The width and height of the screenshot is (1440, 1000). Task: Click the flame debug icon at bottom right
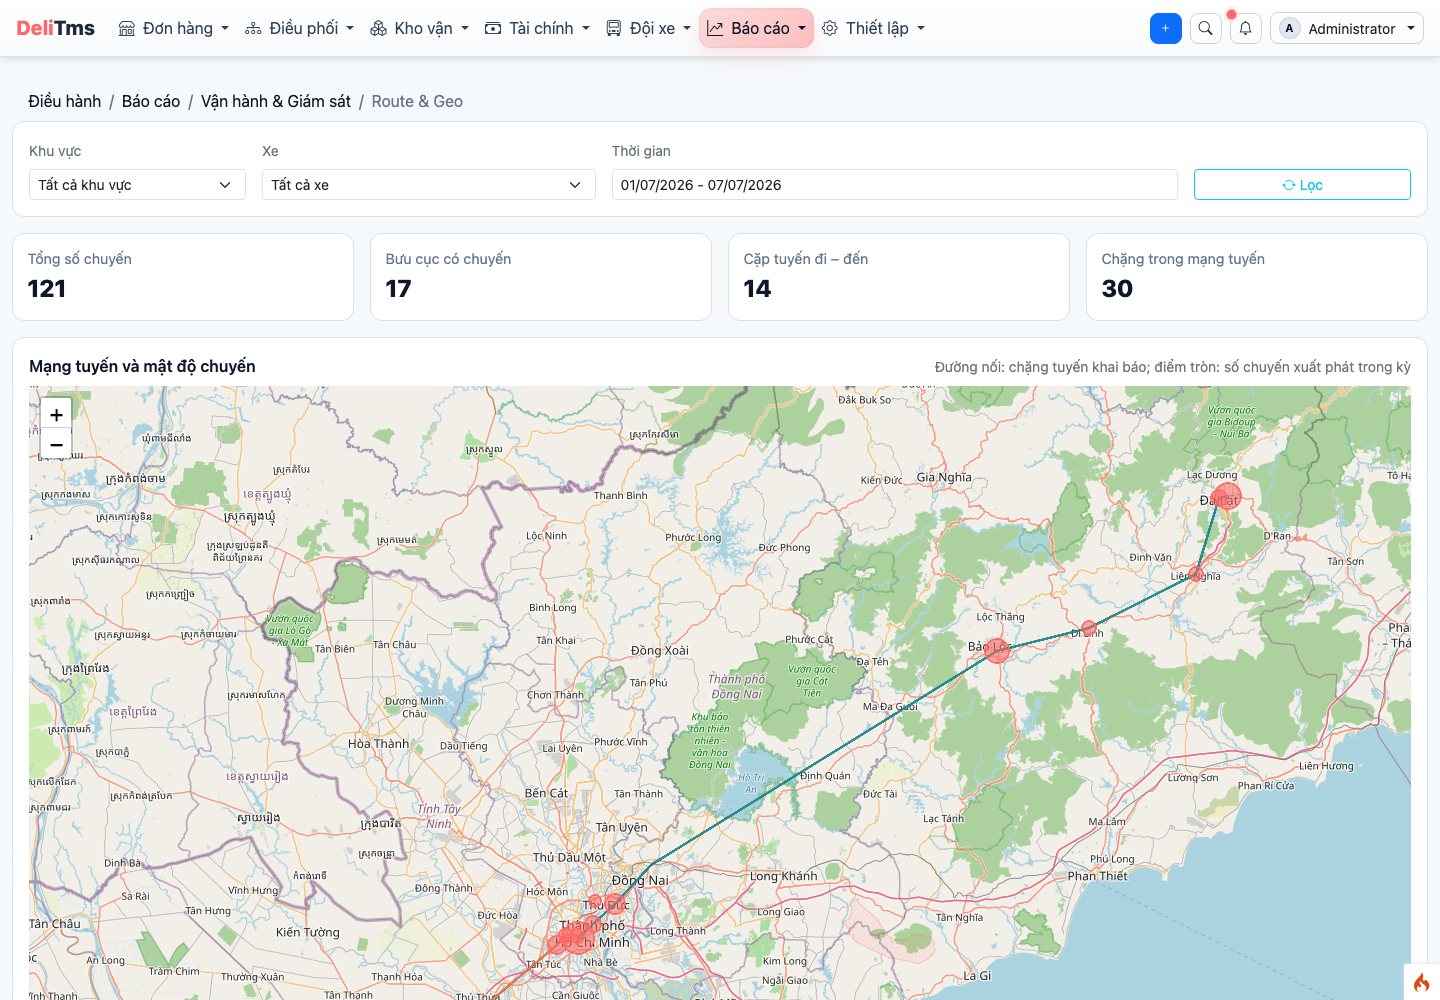pos(1422,983)
